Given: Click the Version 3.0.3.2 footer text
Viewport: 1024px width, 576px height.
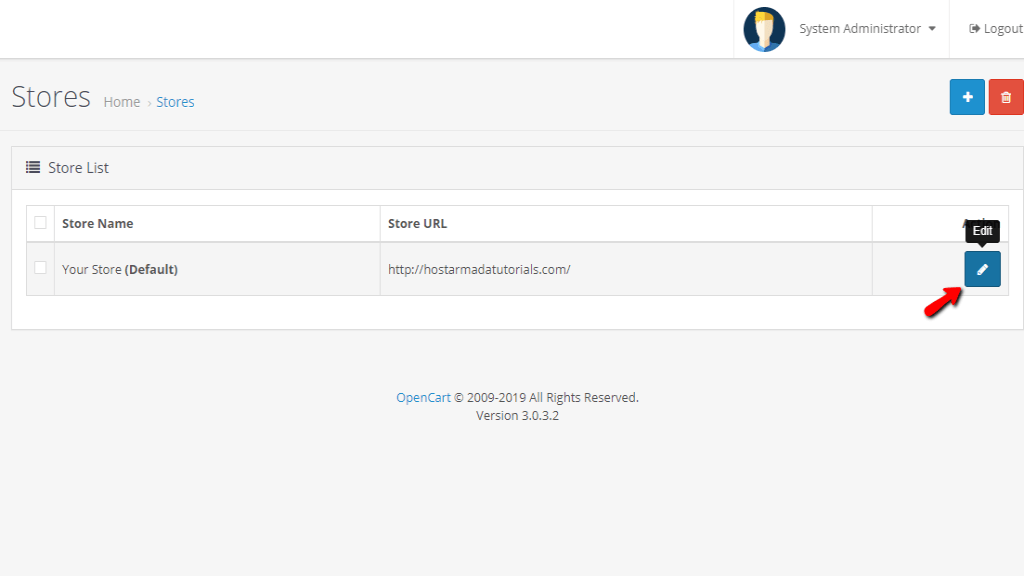Looking at the screenshot, I should point(517,415).
